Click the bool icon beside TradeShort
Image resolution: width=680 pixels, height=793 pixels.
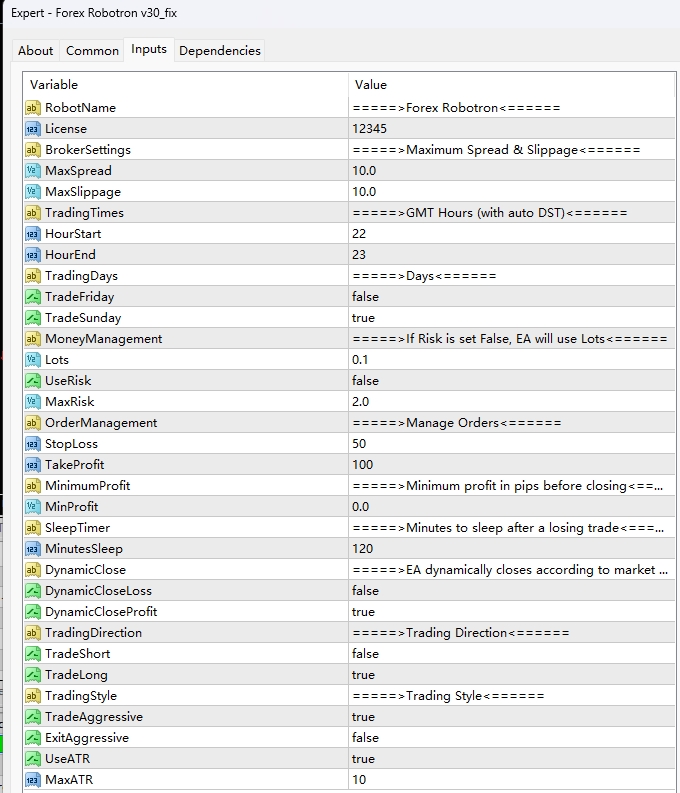pos(32,654)
